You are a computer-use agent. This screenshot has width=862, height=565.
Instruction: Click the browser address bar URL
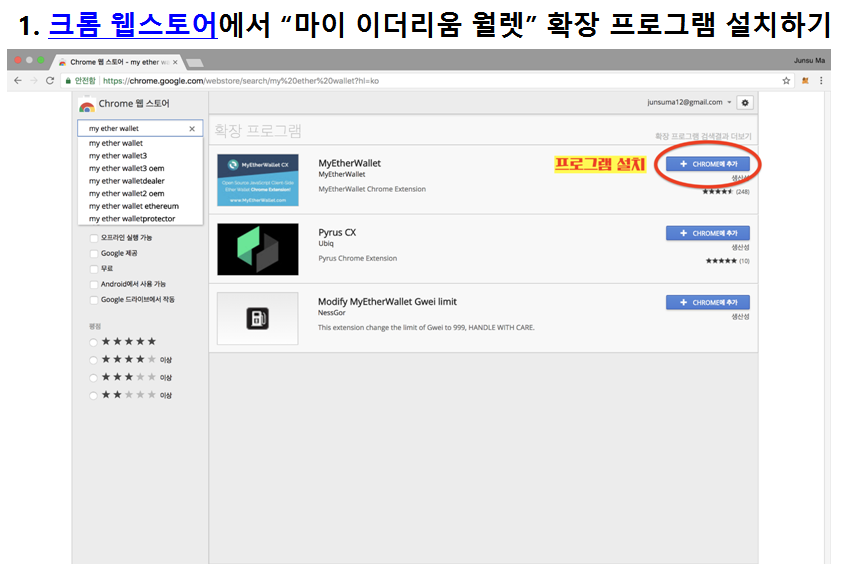(x=241, y=81)
